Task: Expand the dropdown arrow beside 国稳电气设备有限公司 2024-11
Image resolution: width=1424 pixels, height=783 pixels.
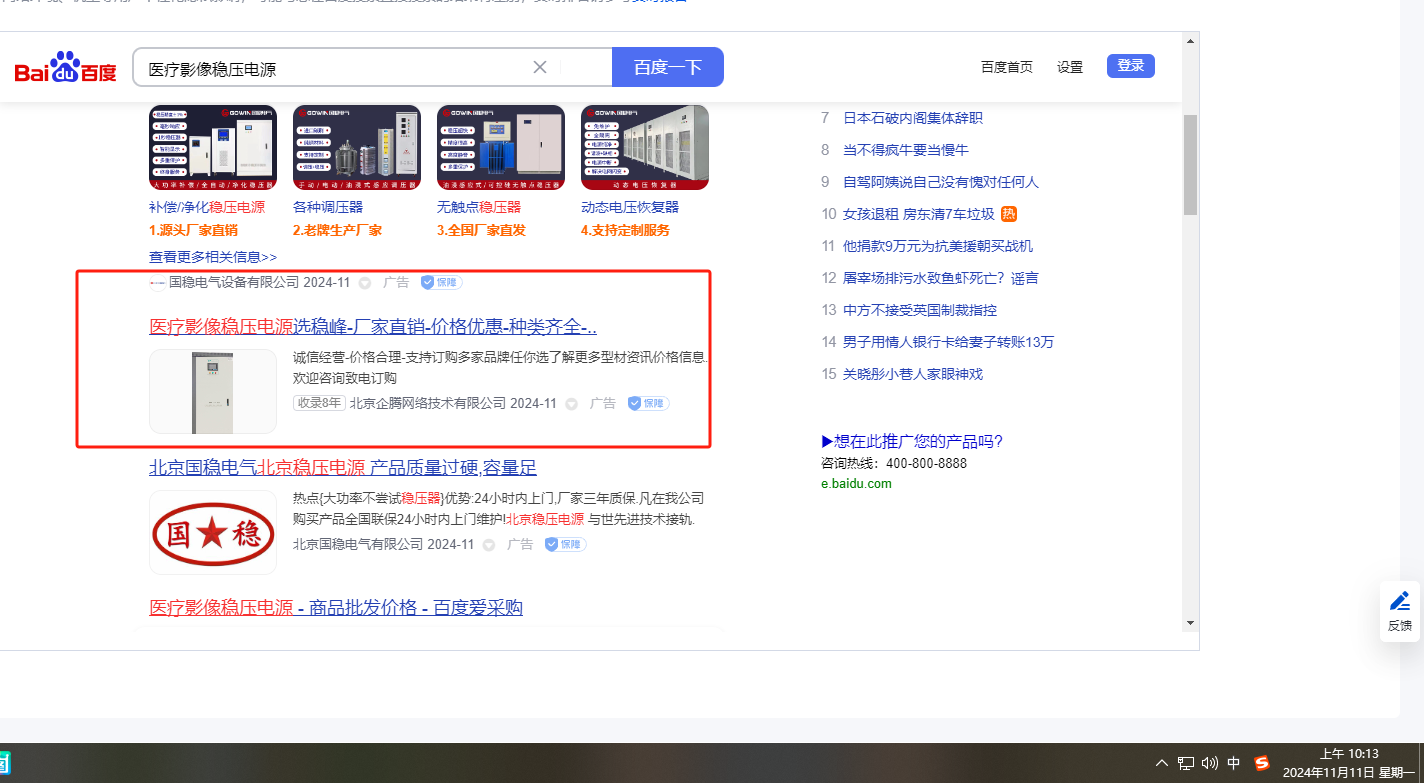Action: (365, 283)
